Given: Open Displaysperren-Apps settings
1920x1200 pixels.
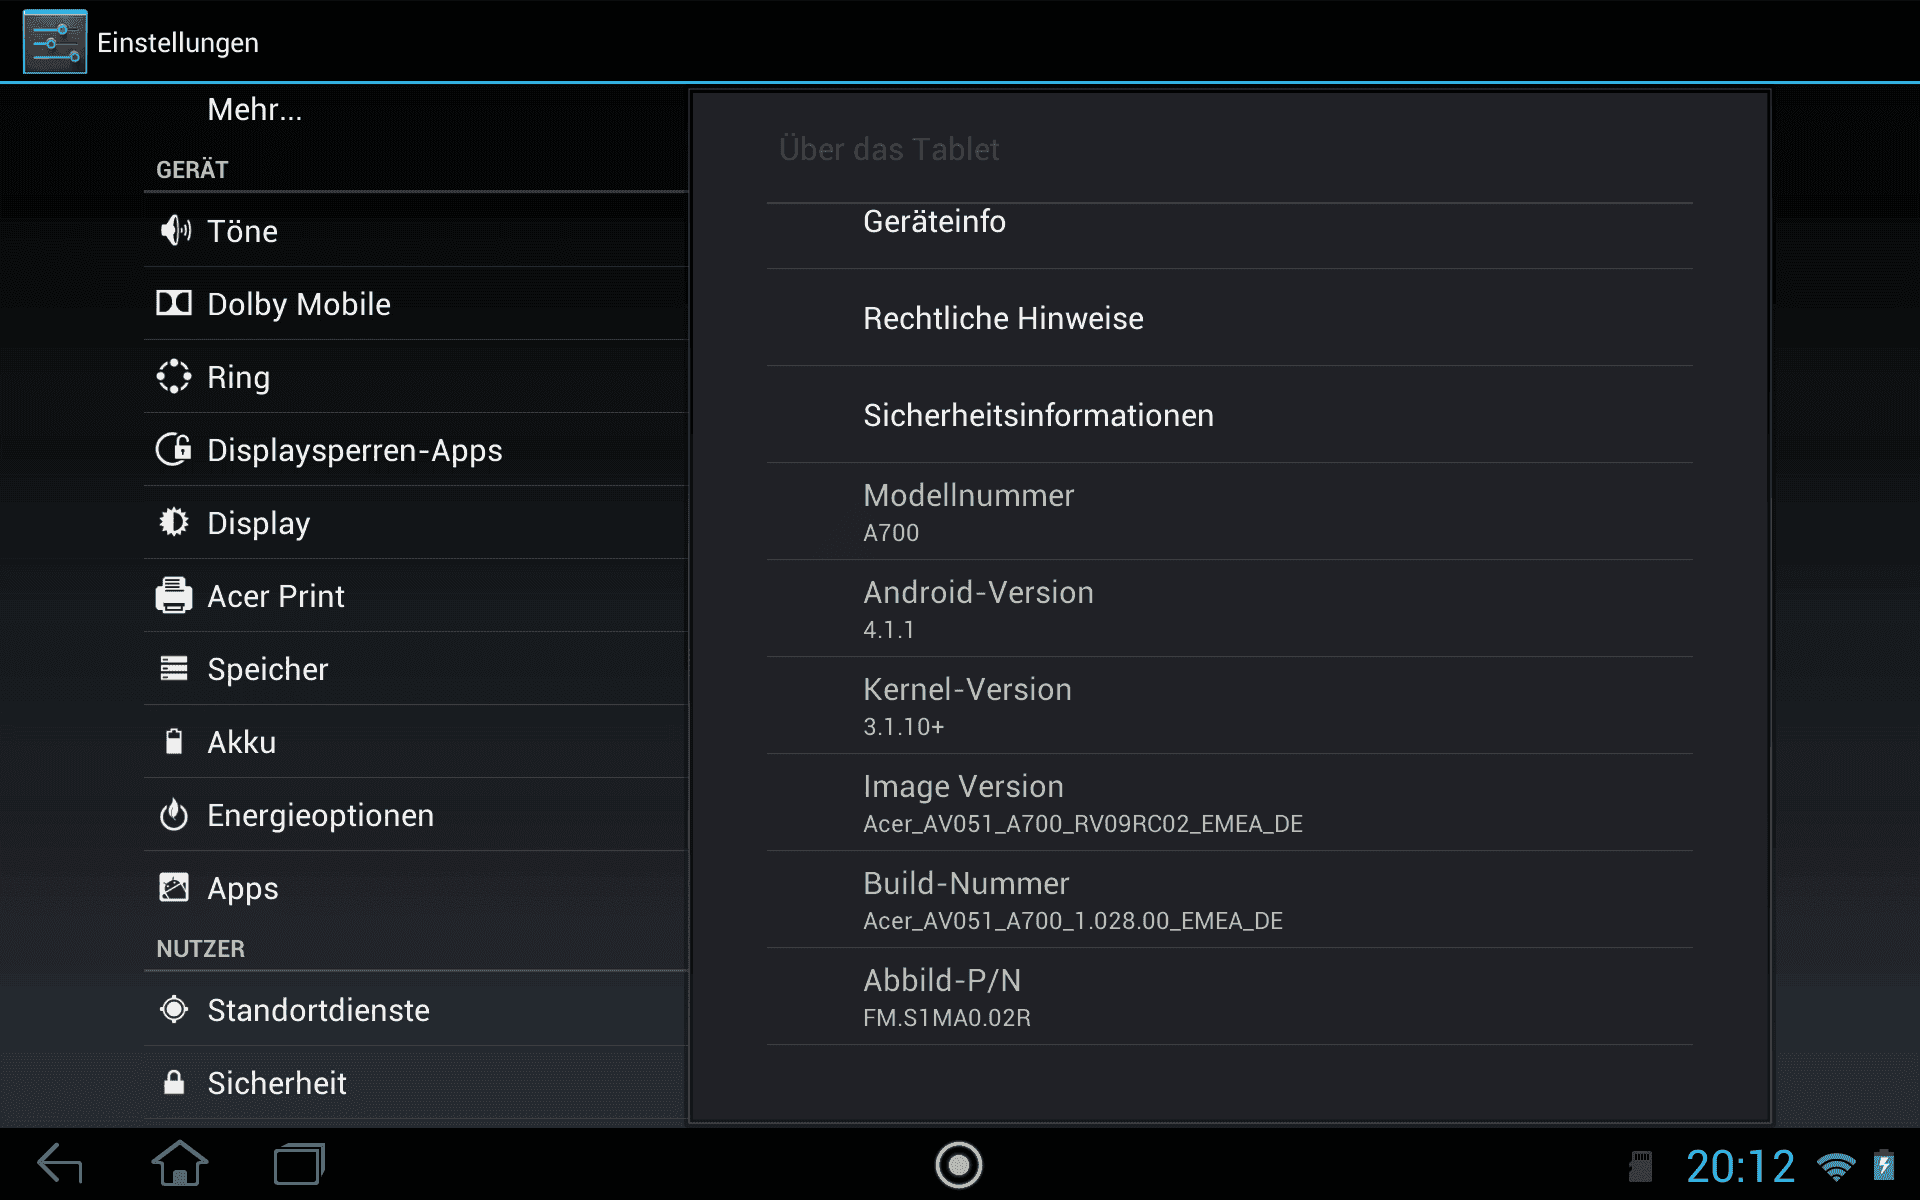Looking at the screenshot, I should [x=416, y=450].
